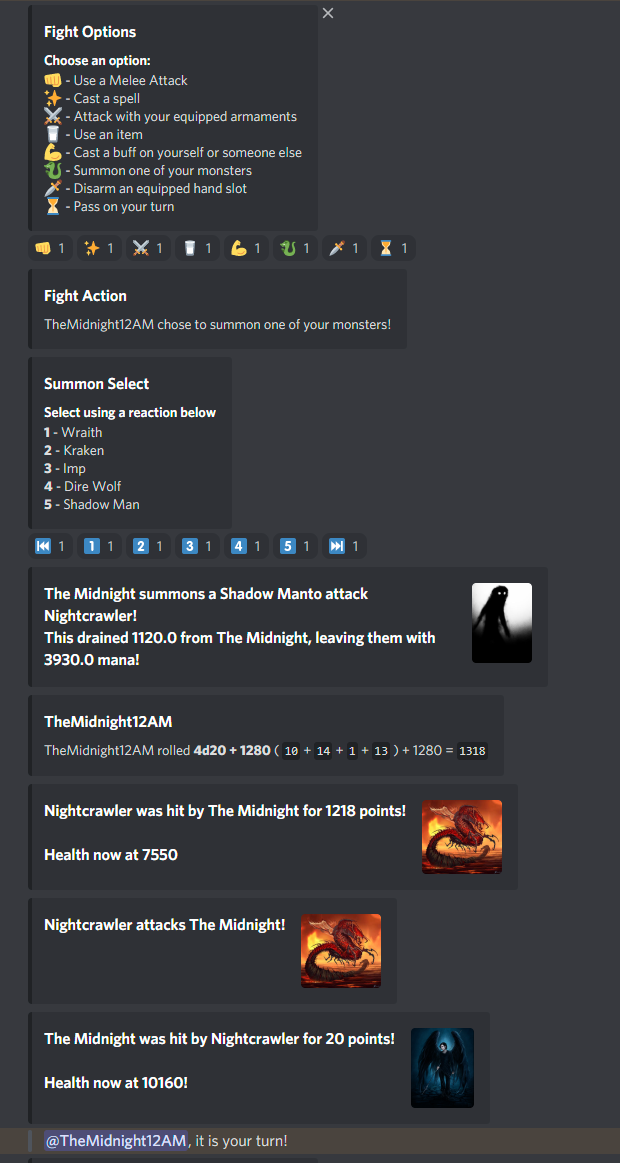The image size is (620, 1163).
Task: Select the dragon summon monster reaction
Action: point(295,248)
